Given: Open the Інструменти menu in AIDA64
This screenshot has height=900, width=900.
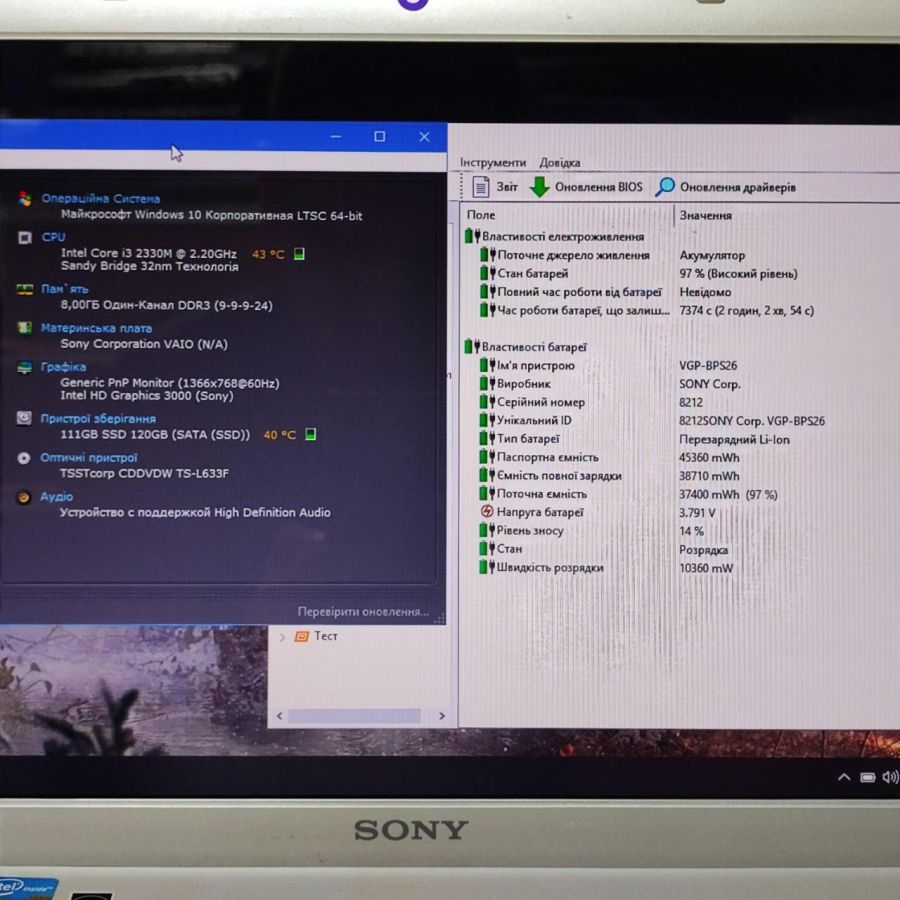Looking at the screenshot, I should pyautogui.click(x=492, y=163).
